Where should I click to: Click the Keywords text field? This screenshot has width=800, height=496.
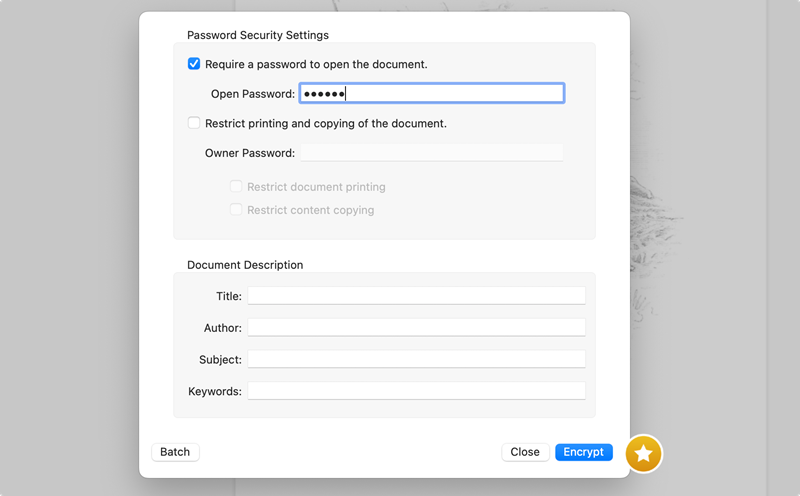416,391
